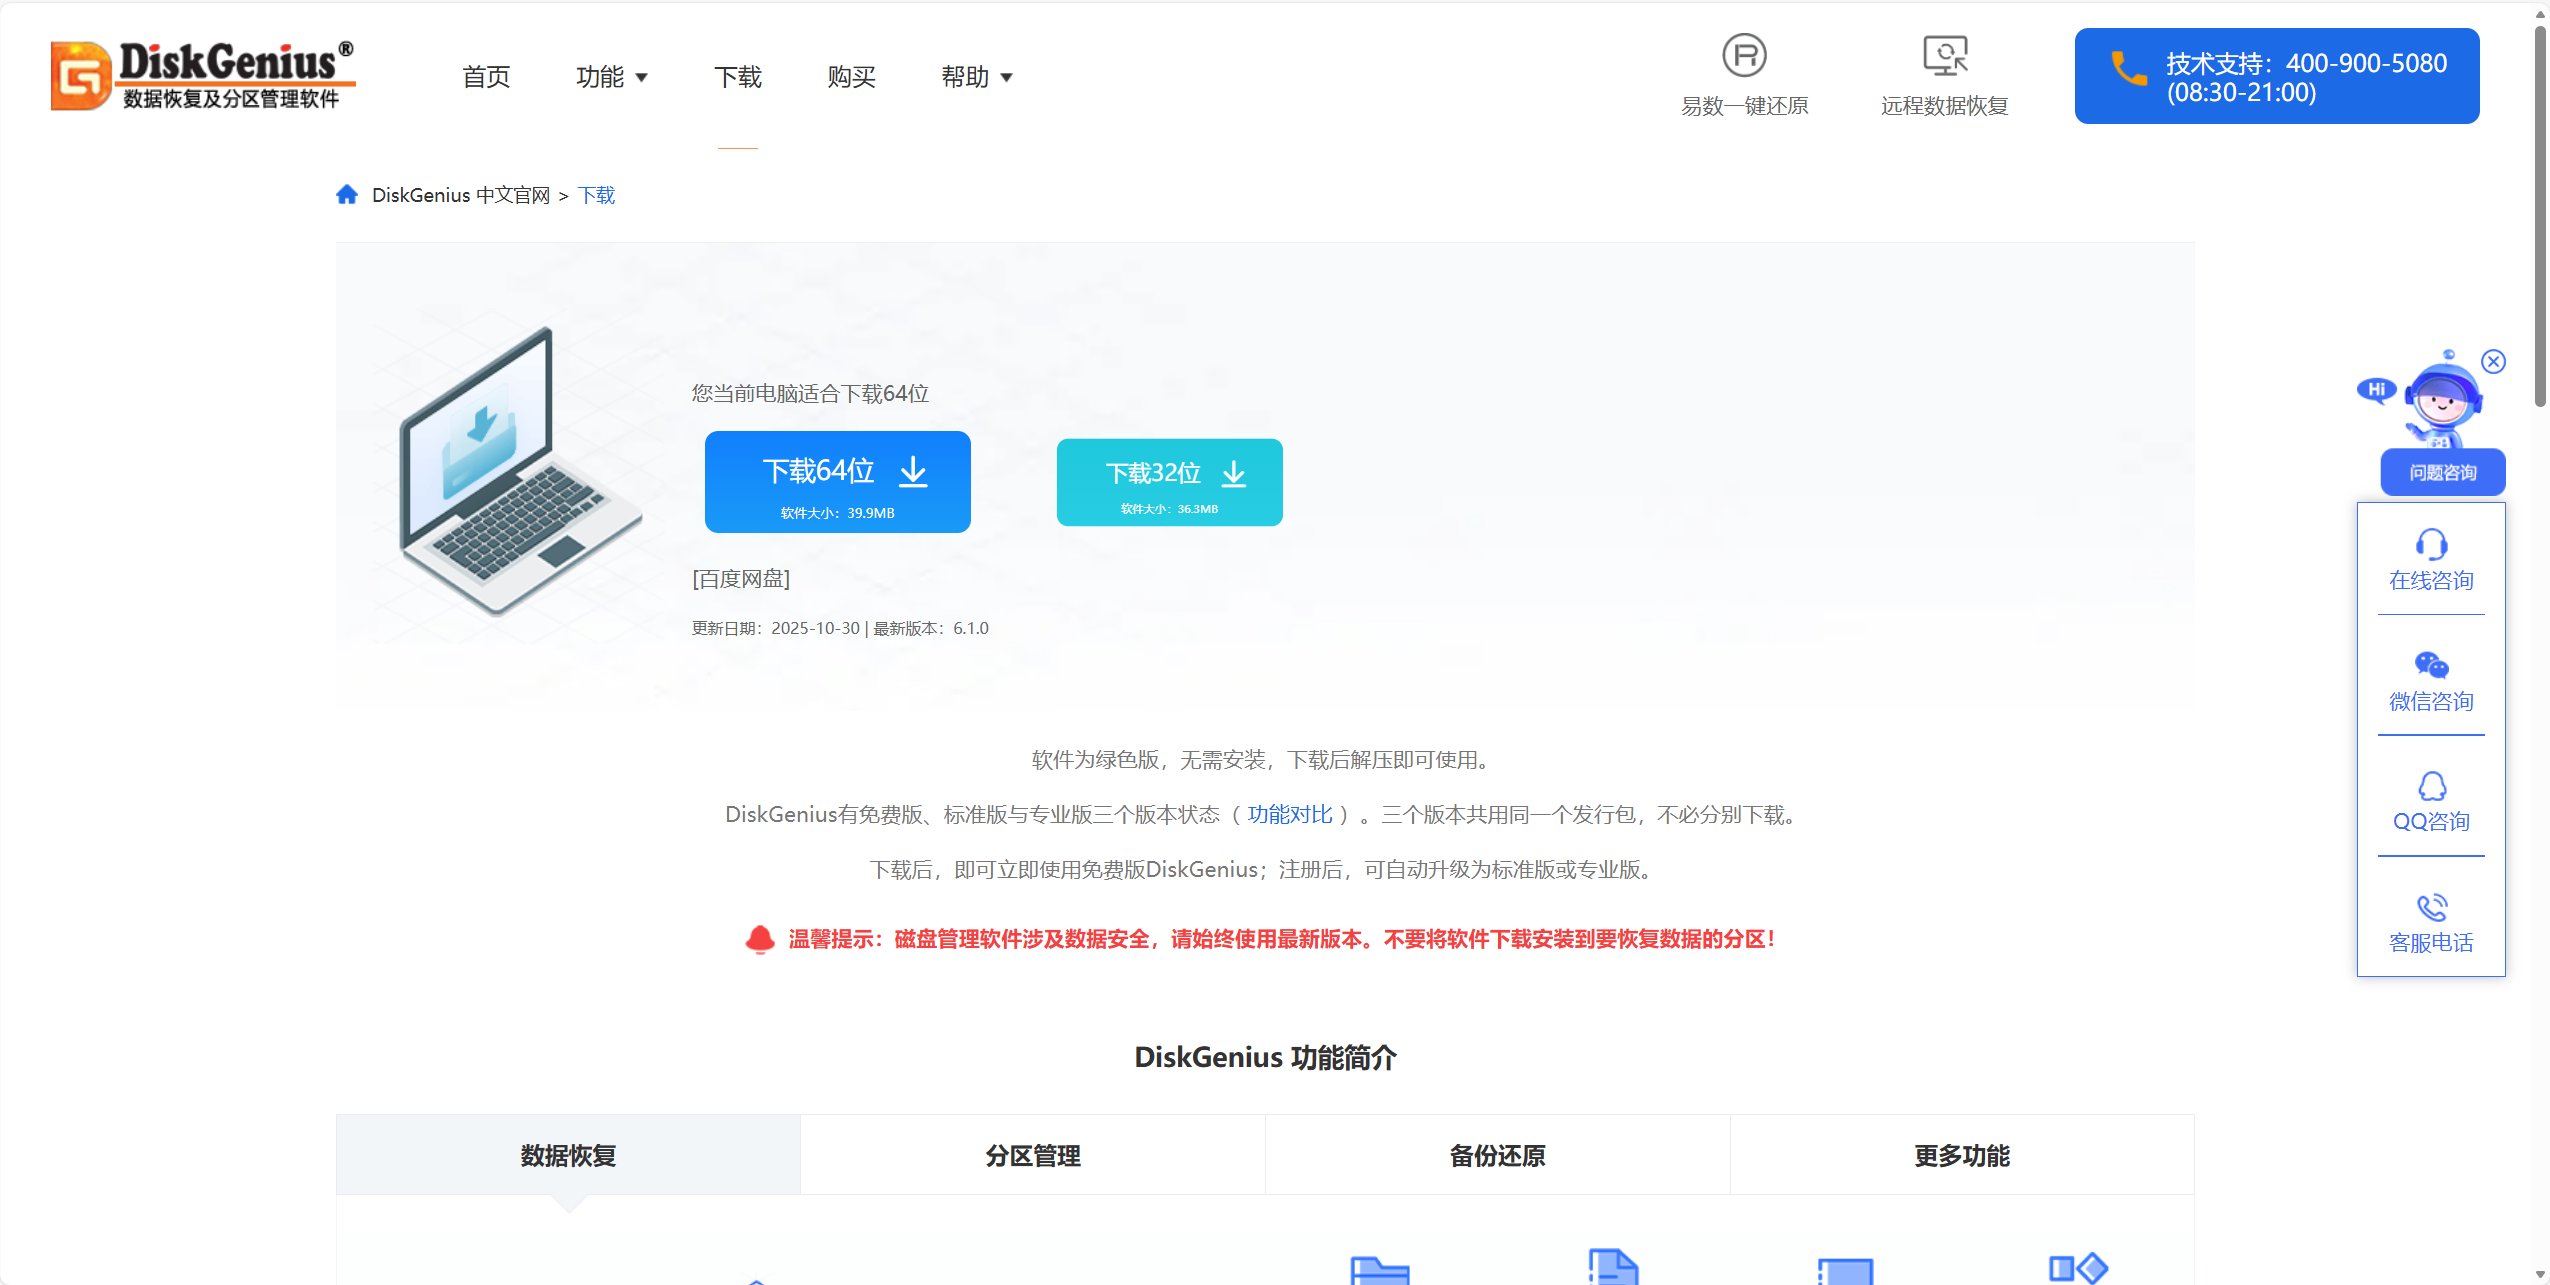The height and width of the screenshot is (1285, 2550).
Task: Click the 在线咨询 headset icon
Action: [x=2431, y=545]
